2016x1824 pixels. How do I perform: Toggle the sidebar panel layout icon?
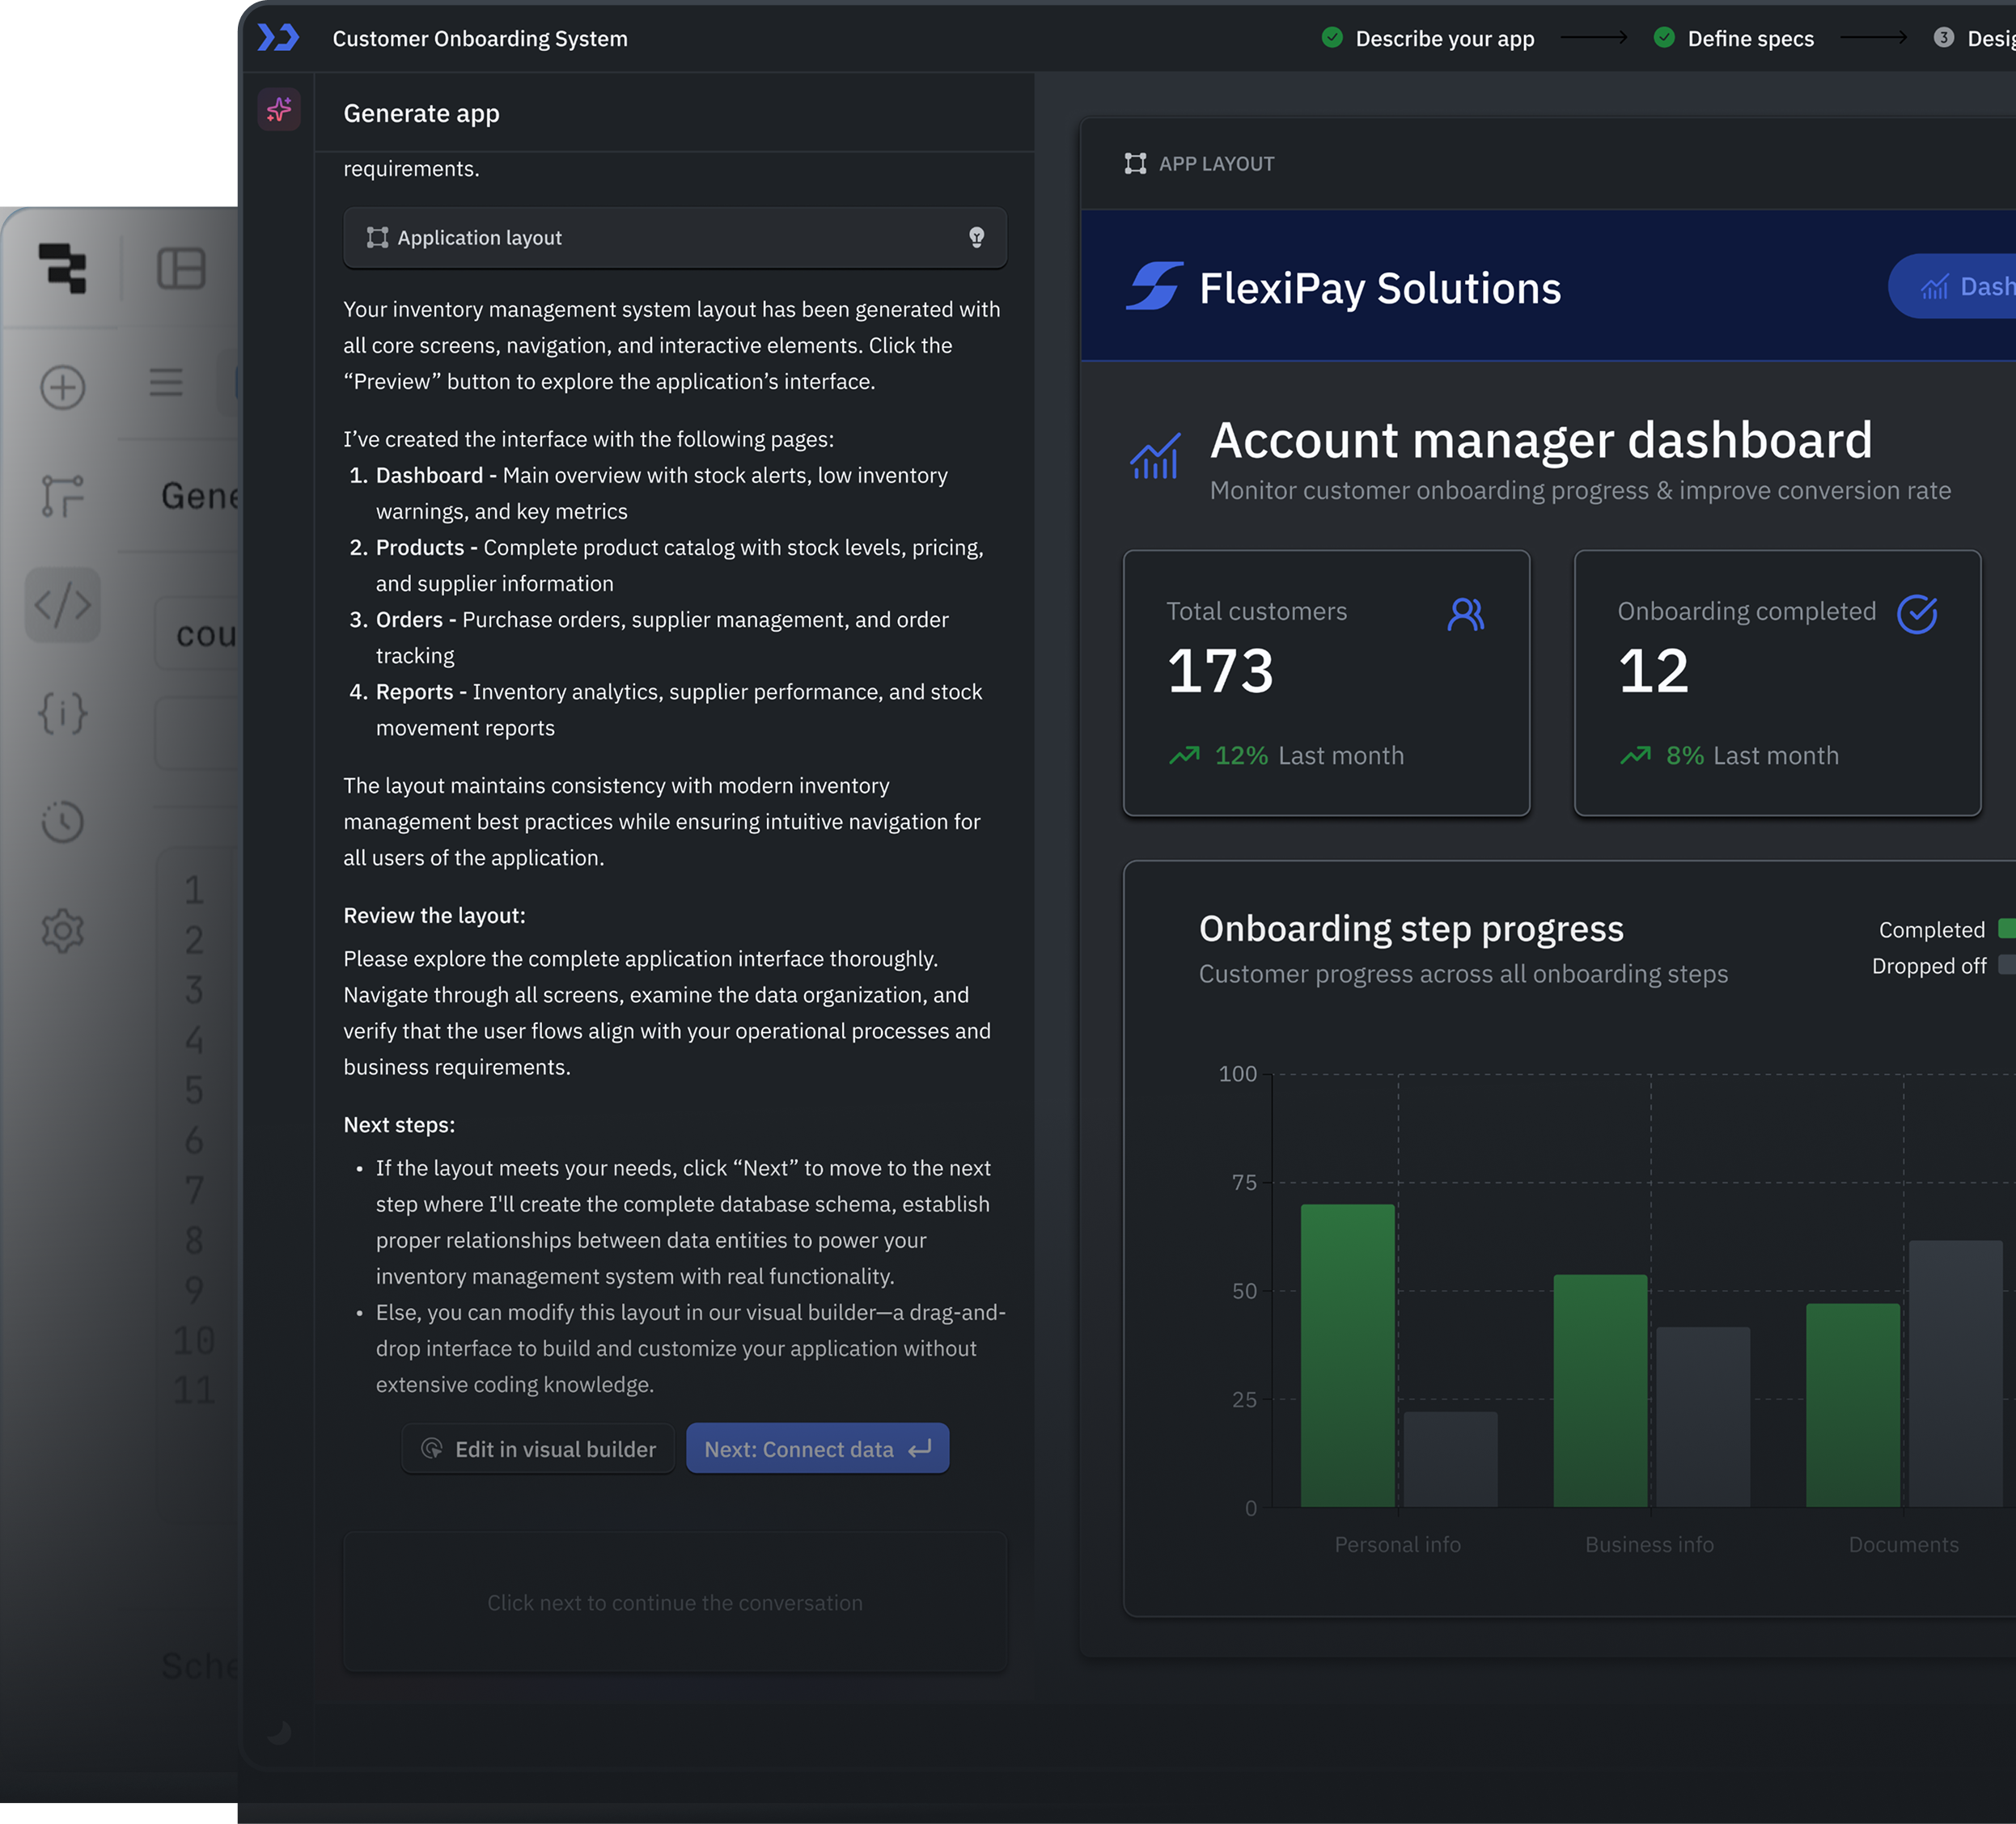pos(181,269)
